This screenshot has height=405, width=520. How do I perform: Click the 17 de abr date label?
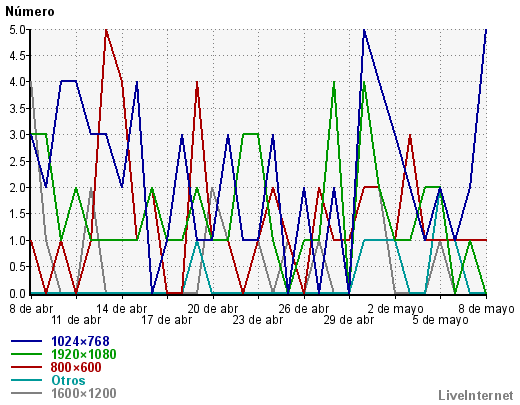[167, 320]
